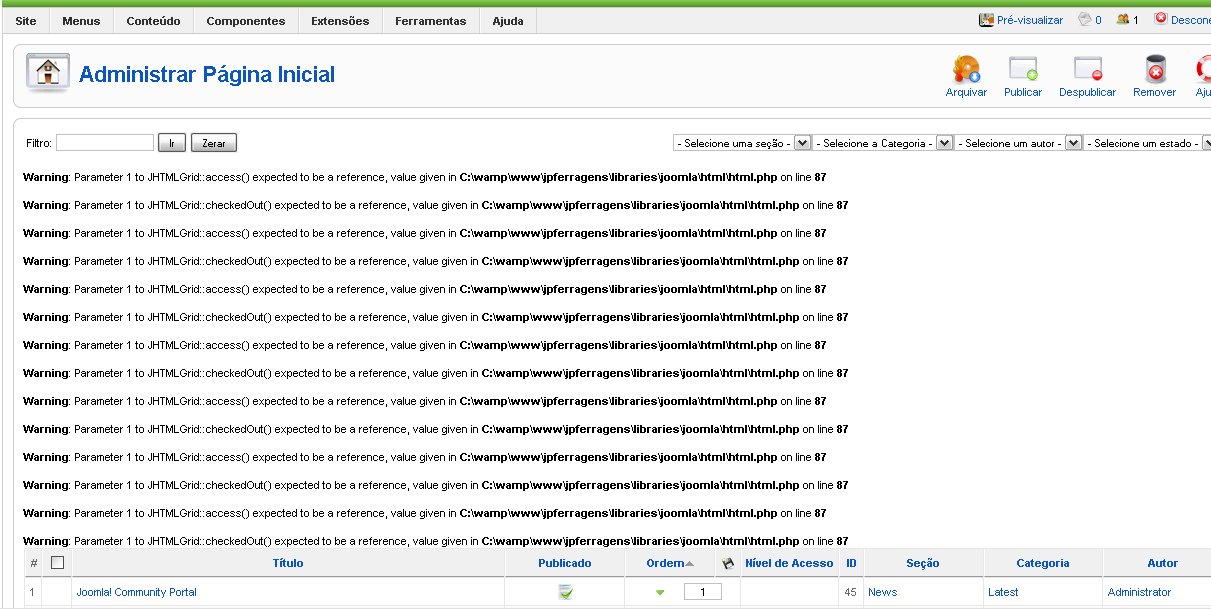Click the save order disk icon
Viewport: 1211px width, 609px height.
(x=728, y=563)
